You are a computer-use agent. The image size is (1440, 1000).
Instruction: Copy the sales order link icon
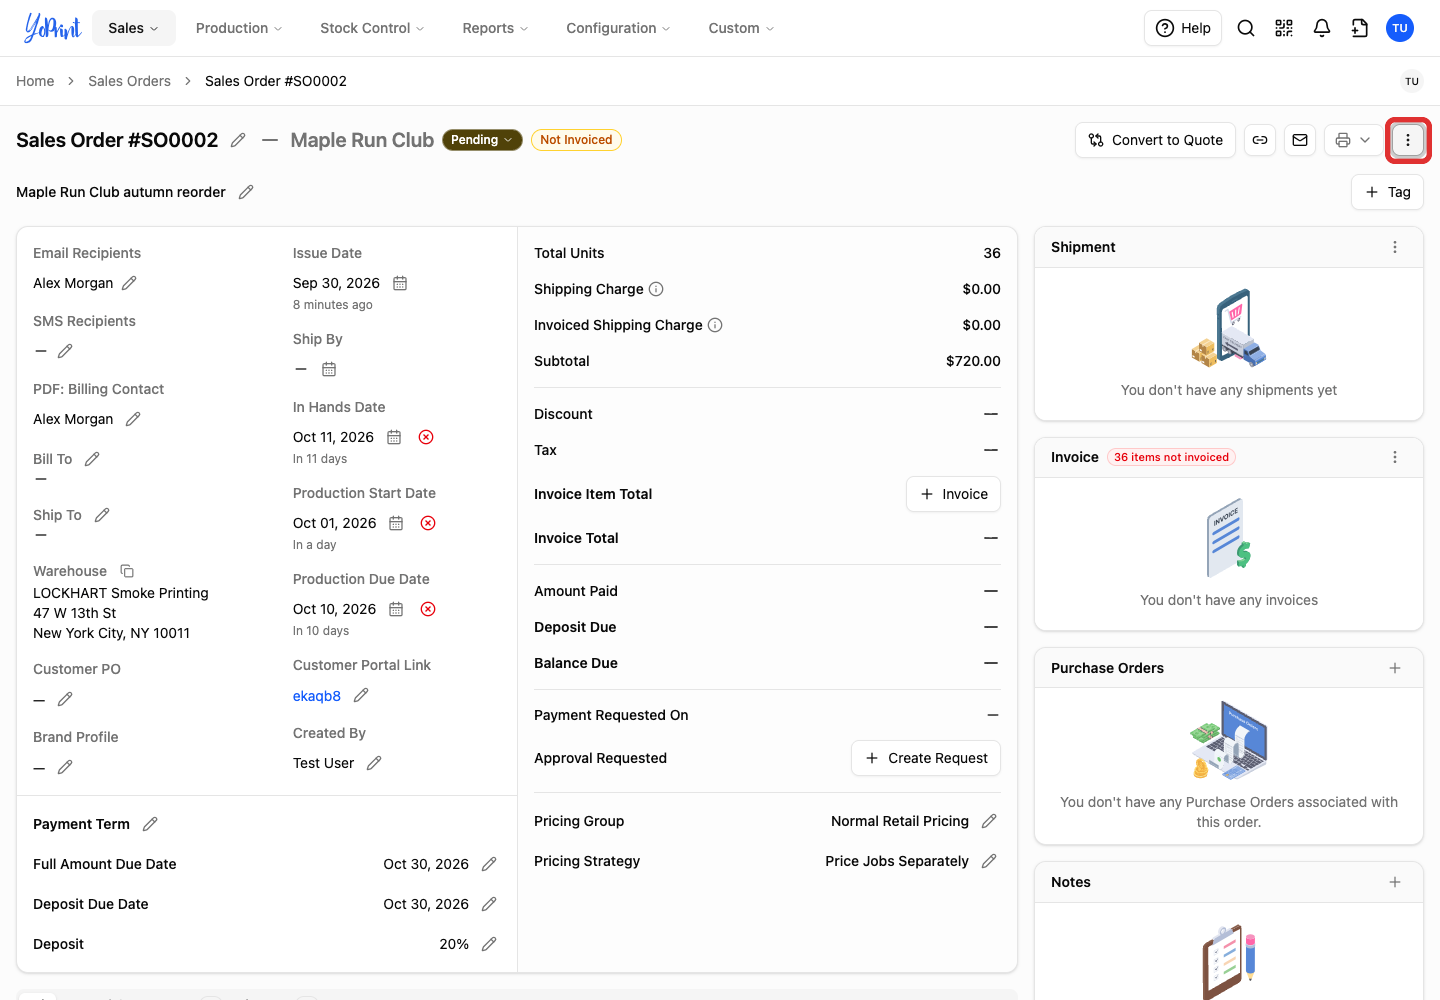1260,140
